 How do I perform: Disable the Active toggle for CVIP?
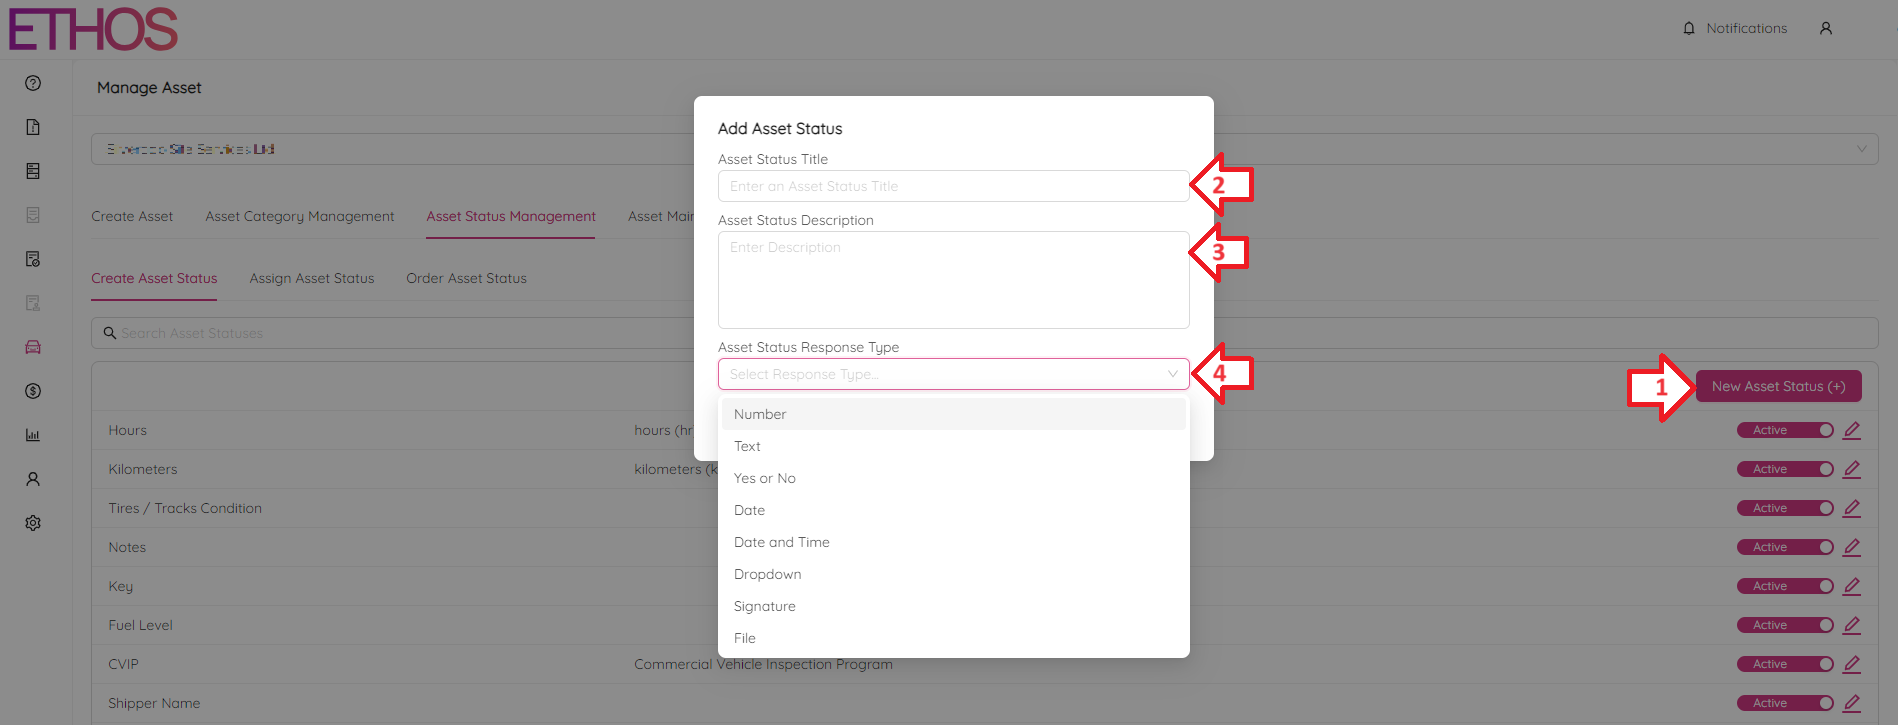point(1785,663)
